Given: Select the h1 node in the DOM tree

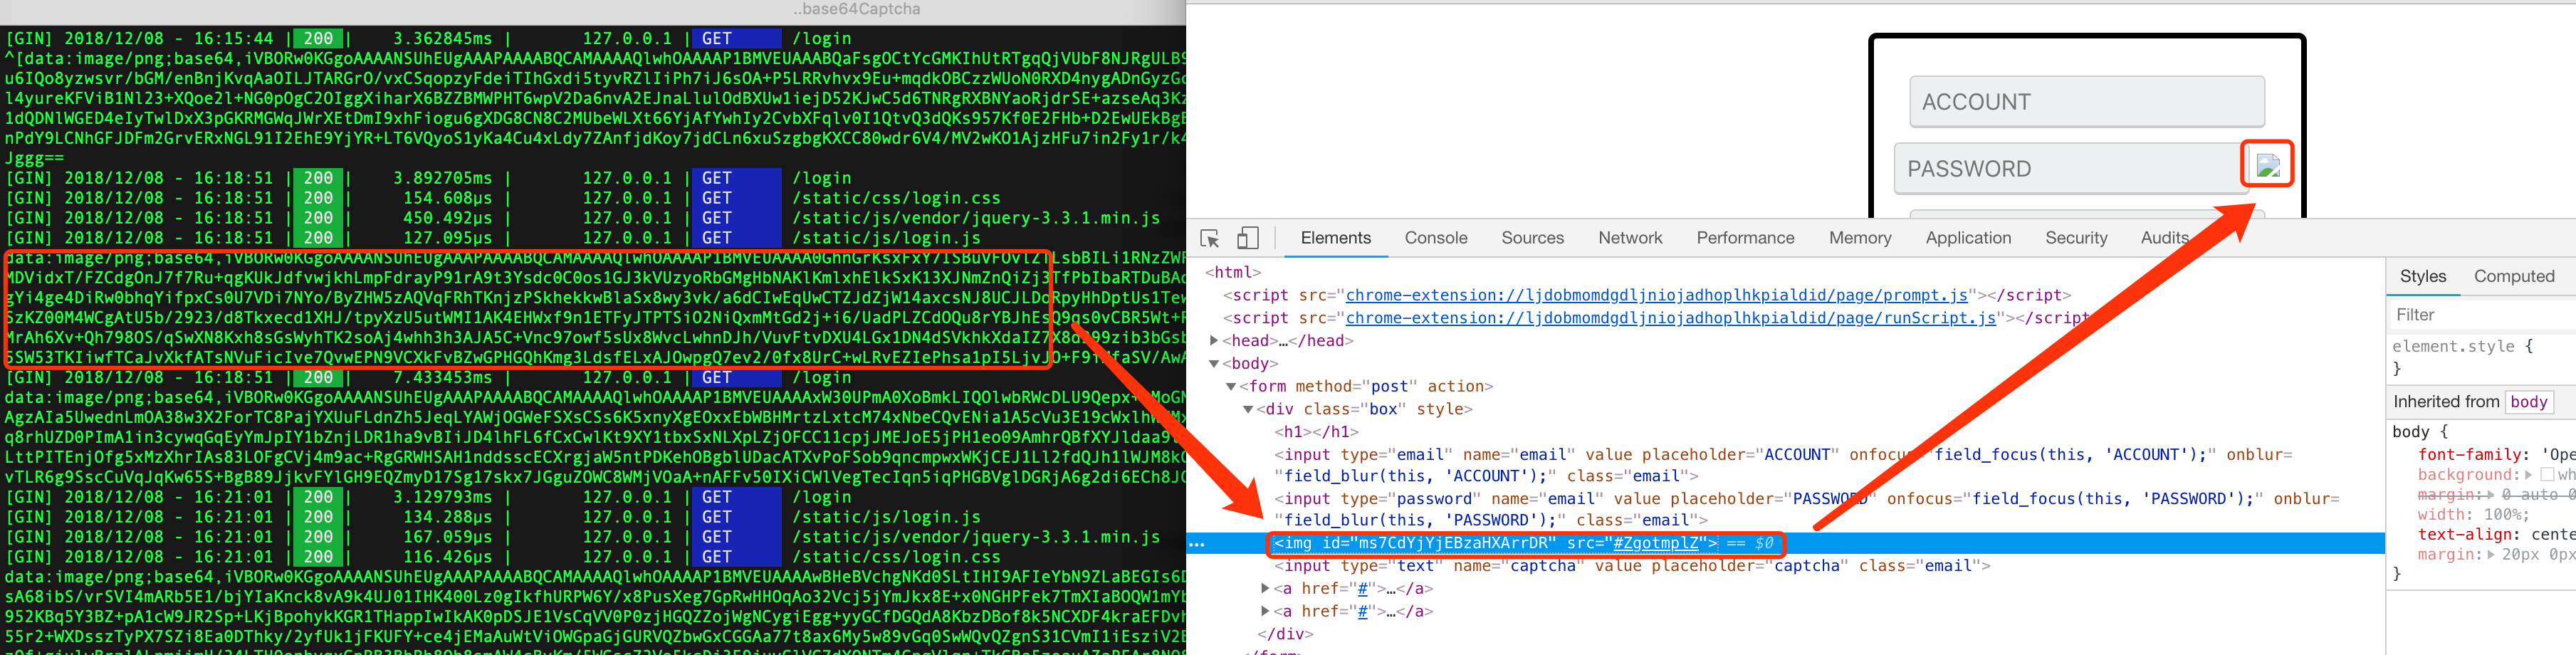Looking at the screenshot, I should (1316, 432).
